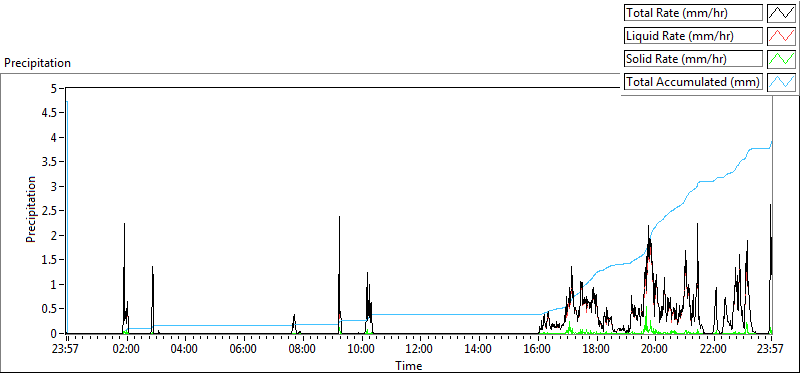Click the vertical Precipitation axis title
Screen dimensions: 800x373
click(31, 209)
